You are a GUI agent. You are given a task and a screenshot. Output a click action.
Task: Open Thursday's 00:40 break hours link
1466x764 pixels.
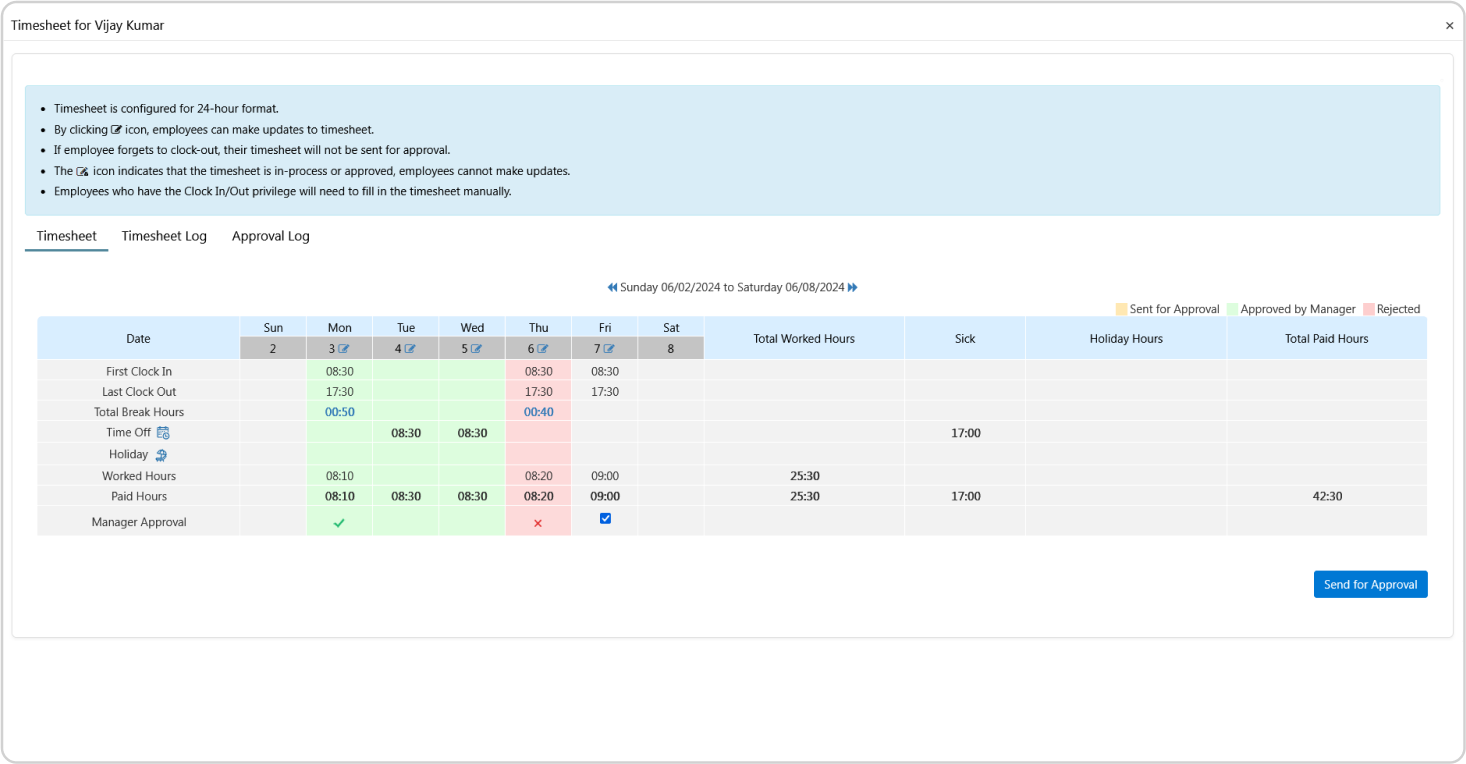point(538,412)
